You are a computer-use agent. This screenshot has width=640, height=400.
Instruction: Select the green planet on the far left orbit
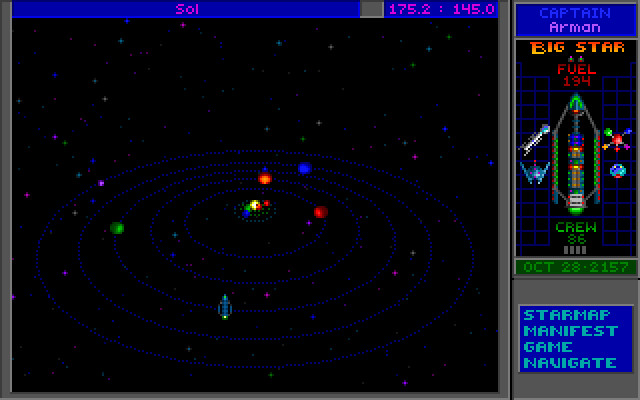[117, 228]
